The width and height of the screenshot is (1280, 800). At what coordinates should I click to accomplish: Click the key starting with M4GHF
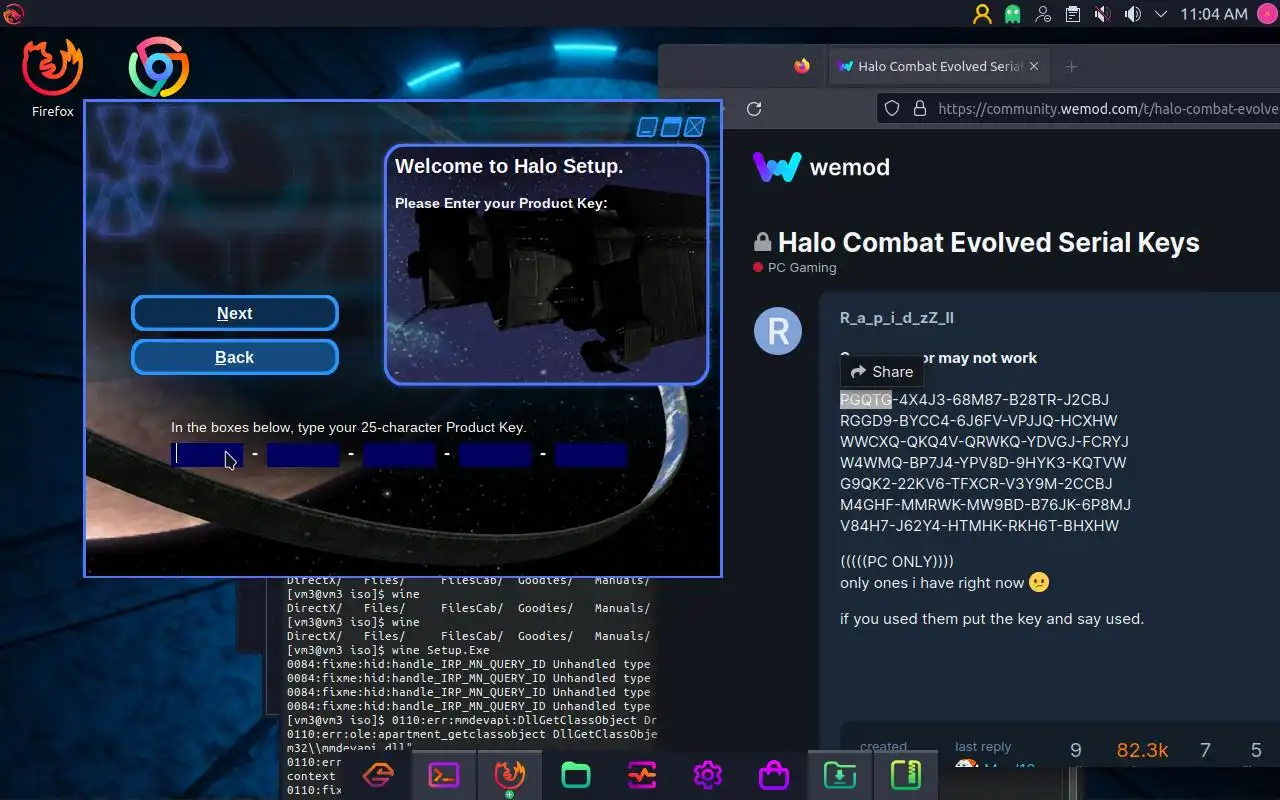(x=985, y=504)
